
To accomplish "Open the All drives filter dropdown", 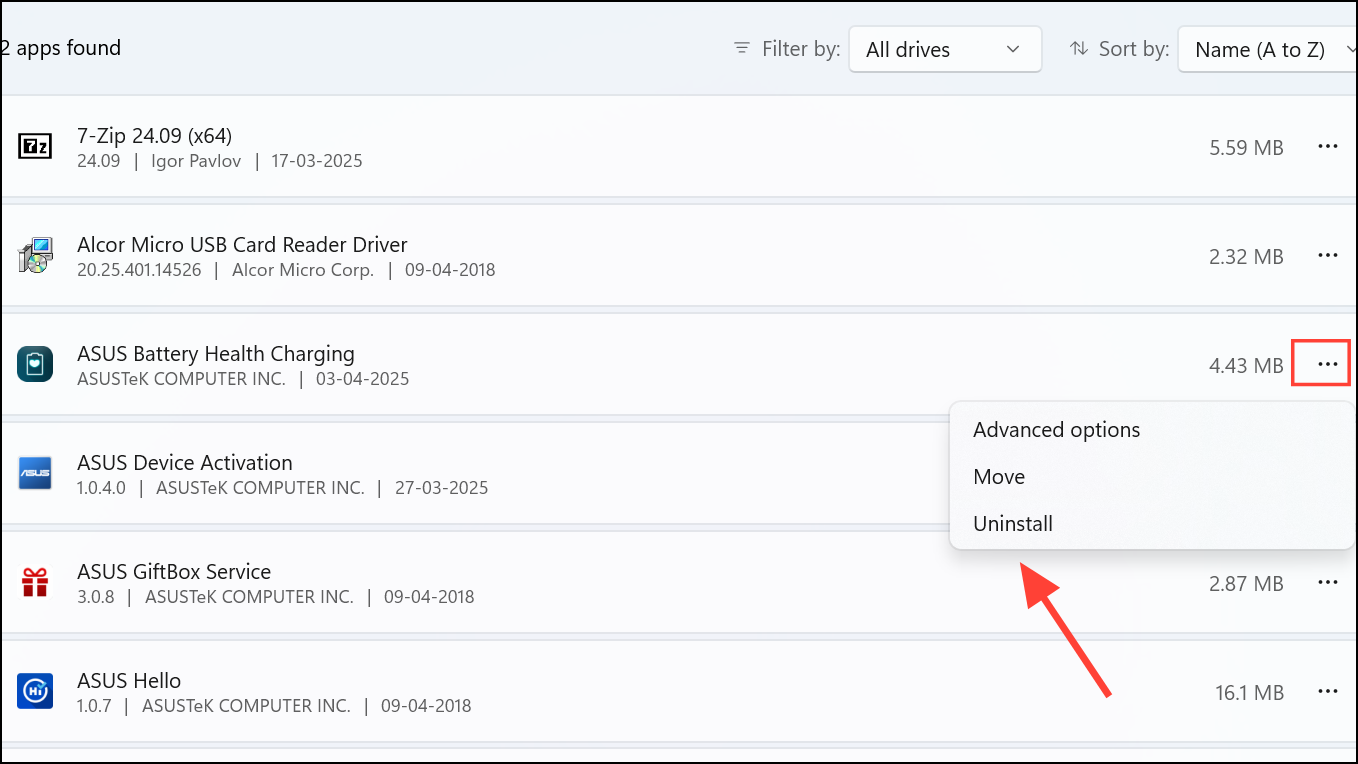I will click(945, 49).
